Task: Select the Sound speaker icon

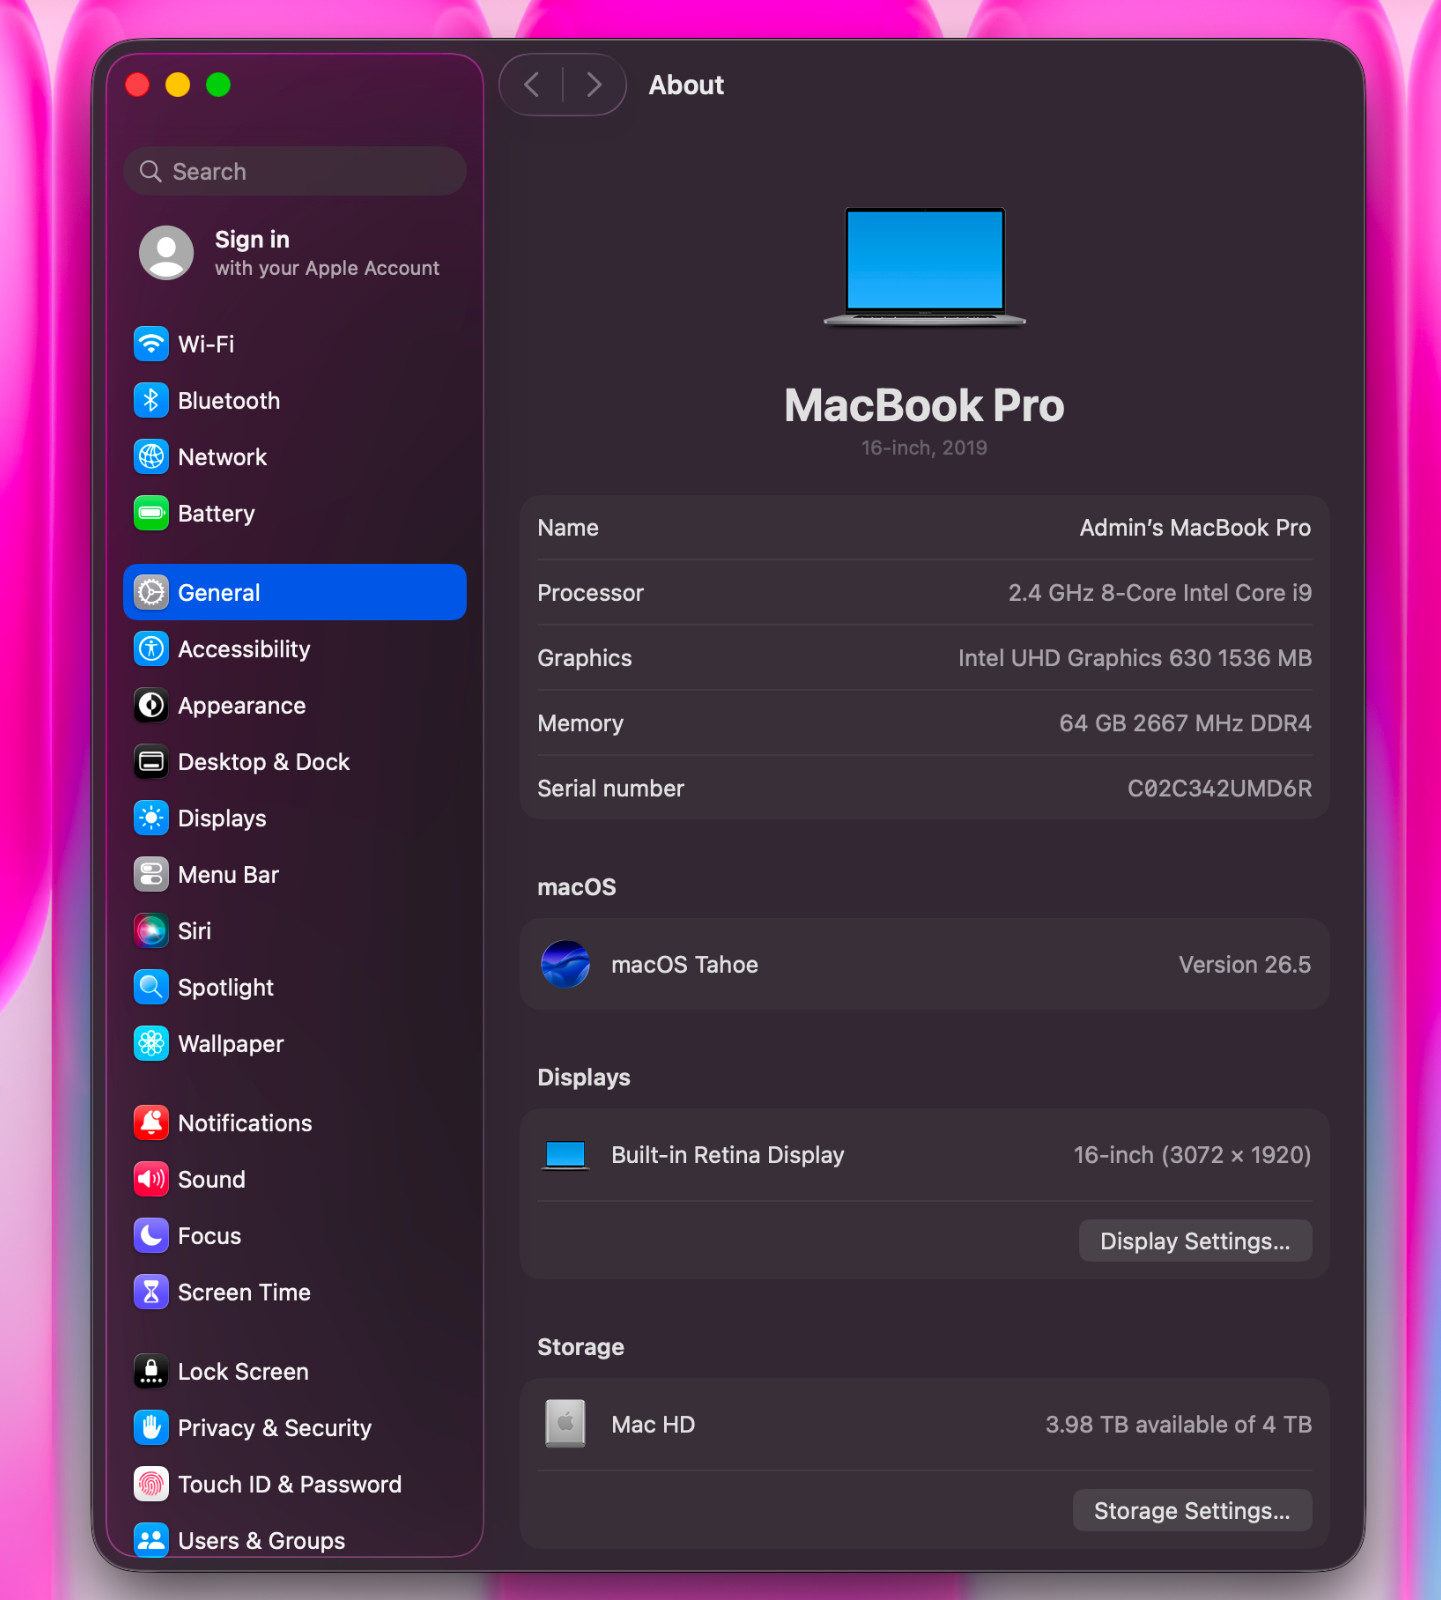Action: [x=151, y=1179]
